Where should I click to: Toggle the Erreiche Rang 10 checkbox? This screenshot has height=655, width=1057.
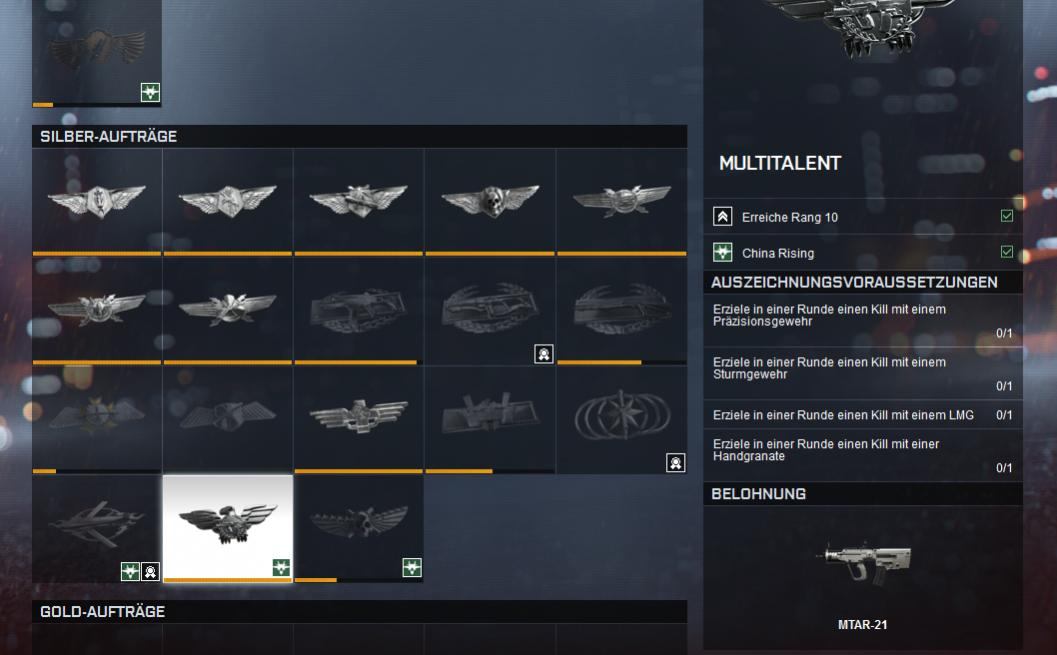pyautogui.click(x=1006, y=216)
